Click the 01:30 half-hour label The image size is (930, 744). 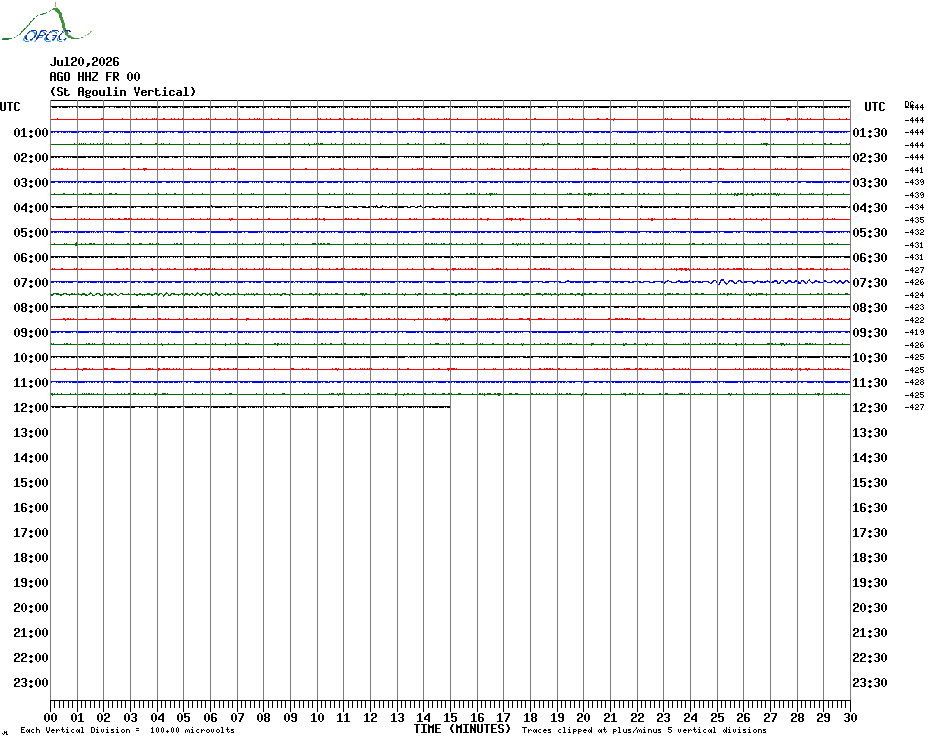coord(870,133)
